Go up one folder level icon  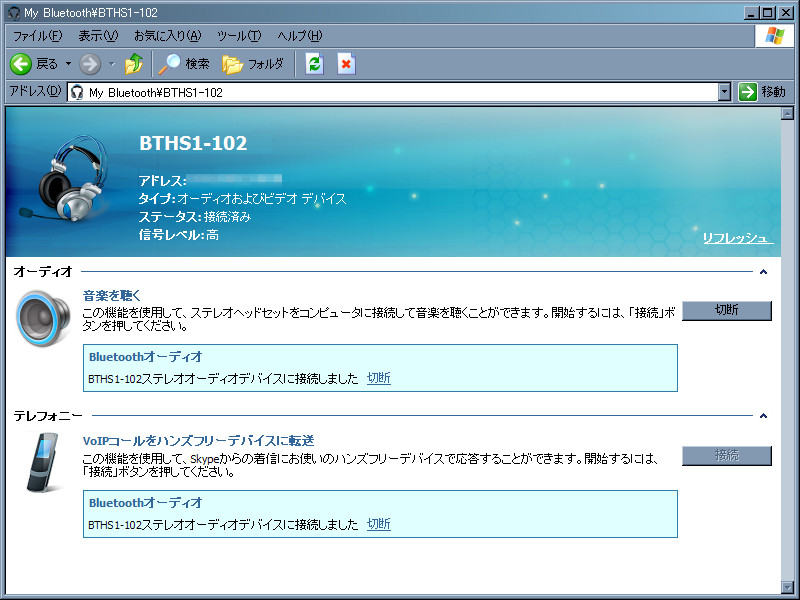click(x=134, y=64)
